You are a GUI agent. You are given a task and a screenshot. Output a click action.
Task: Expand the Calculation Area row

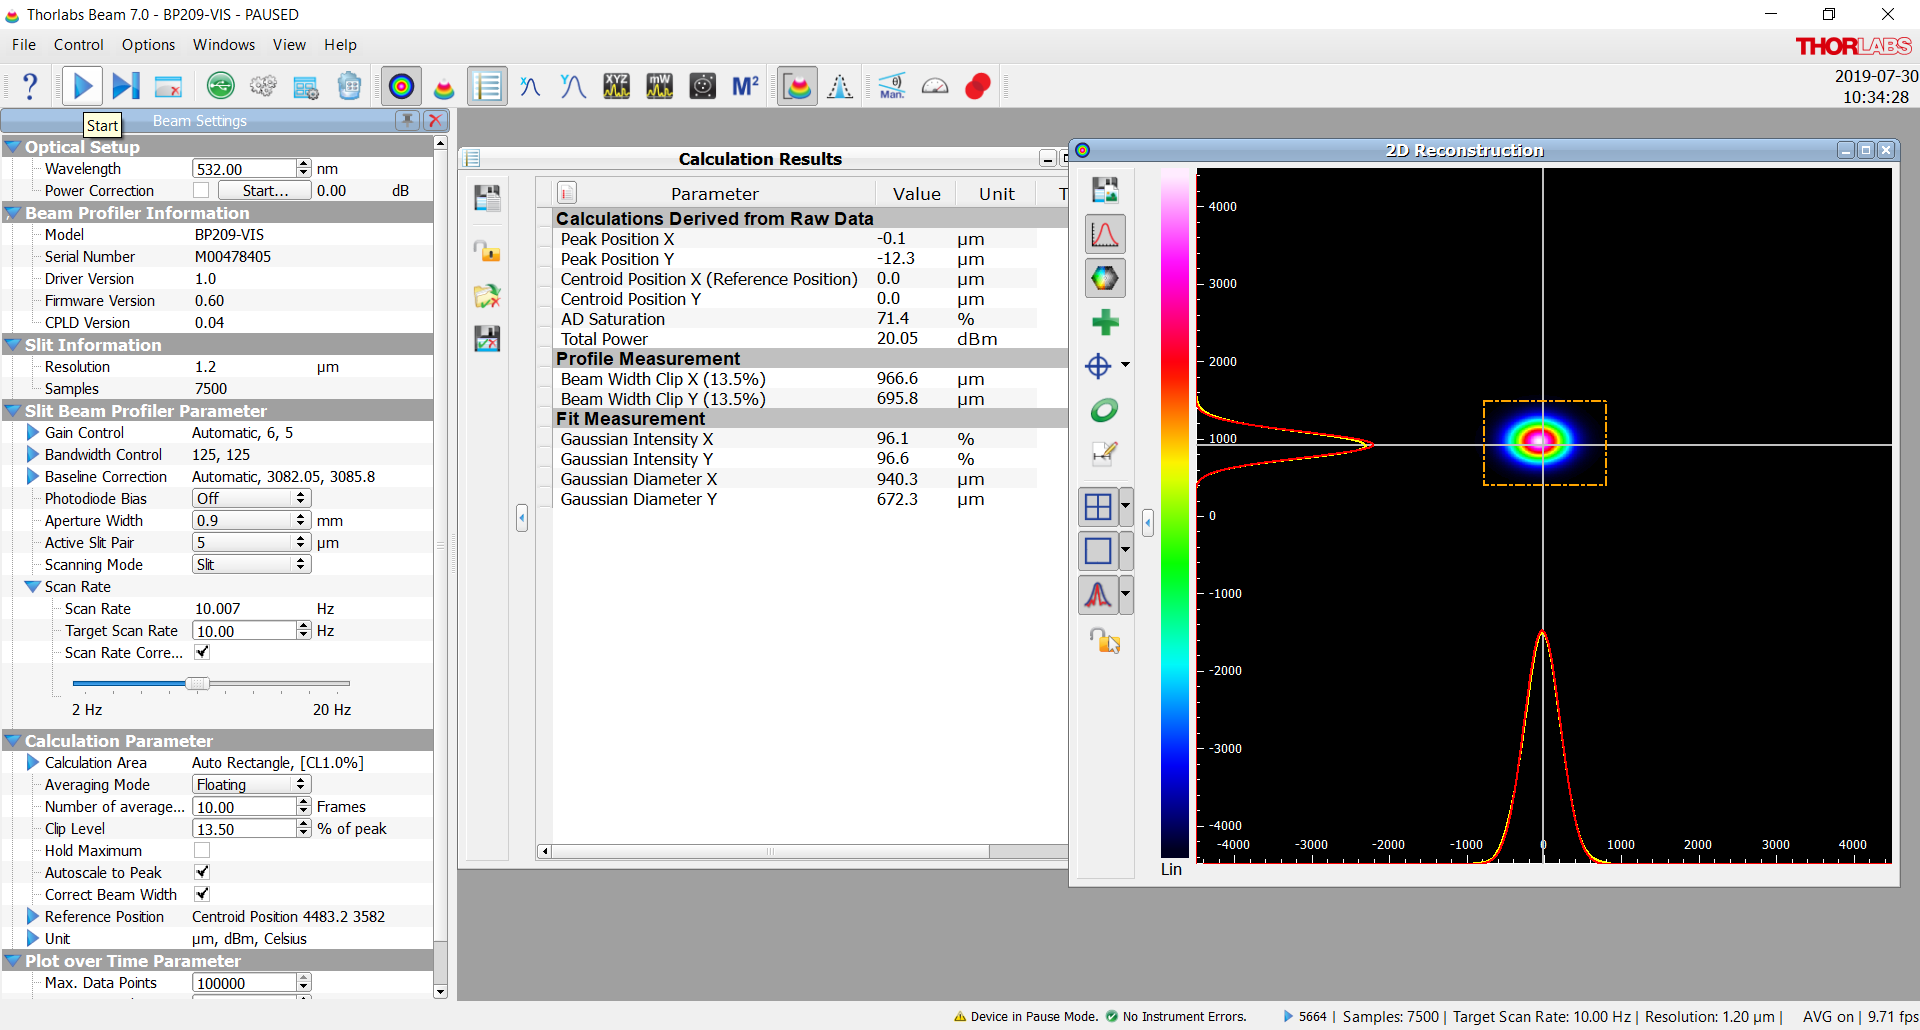pyautogui.click(x=33, y=763)
